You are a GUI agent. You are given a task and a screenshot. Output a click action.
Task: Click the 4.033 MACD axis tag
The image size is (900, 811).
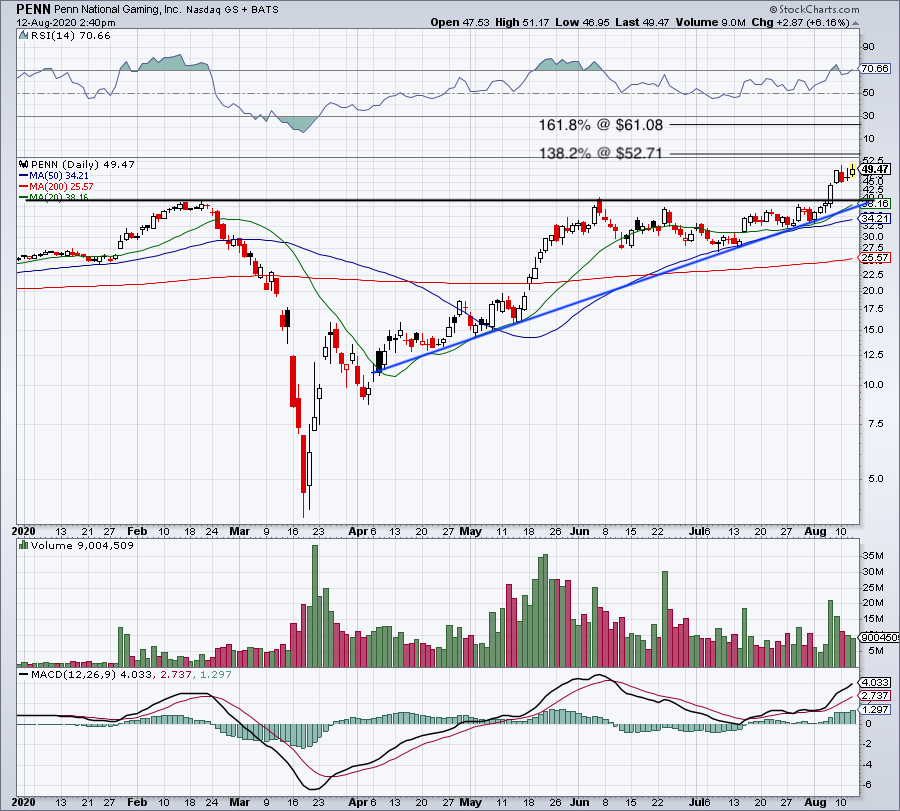pos(875,682)
